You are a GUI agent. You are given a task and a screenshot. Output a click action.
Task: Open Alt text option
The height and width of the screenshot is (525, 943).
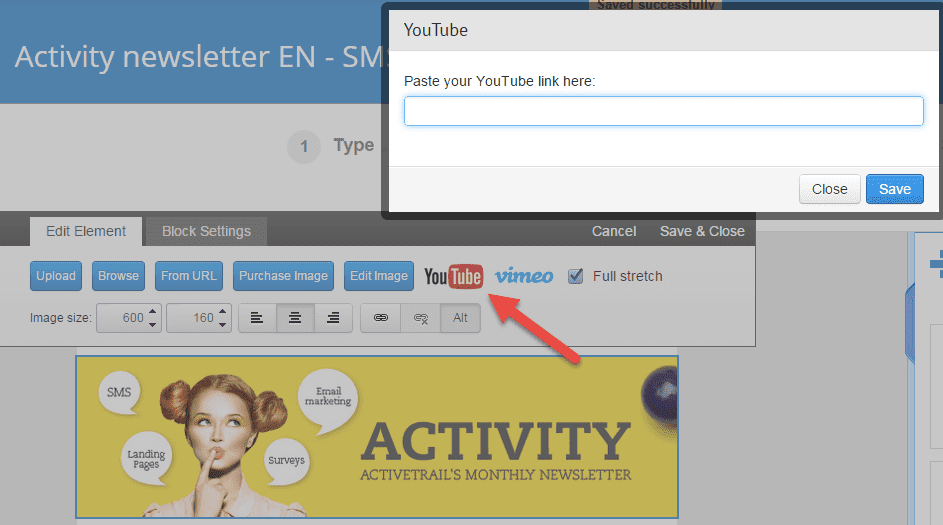461,318
